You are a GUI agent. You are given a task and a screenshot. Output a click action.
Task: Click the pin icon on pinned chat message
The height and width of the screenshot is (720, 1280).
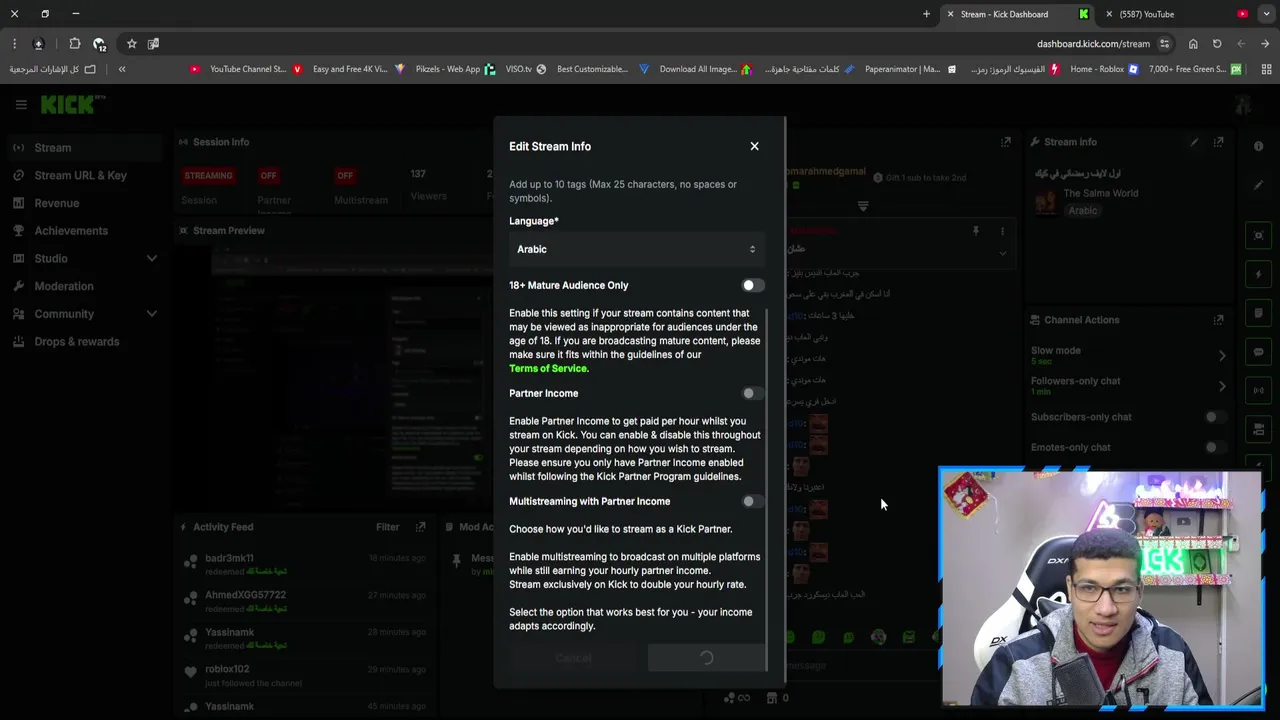point(976,231)
